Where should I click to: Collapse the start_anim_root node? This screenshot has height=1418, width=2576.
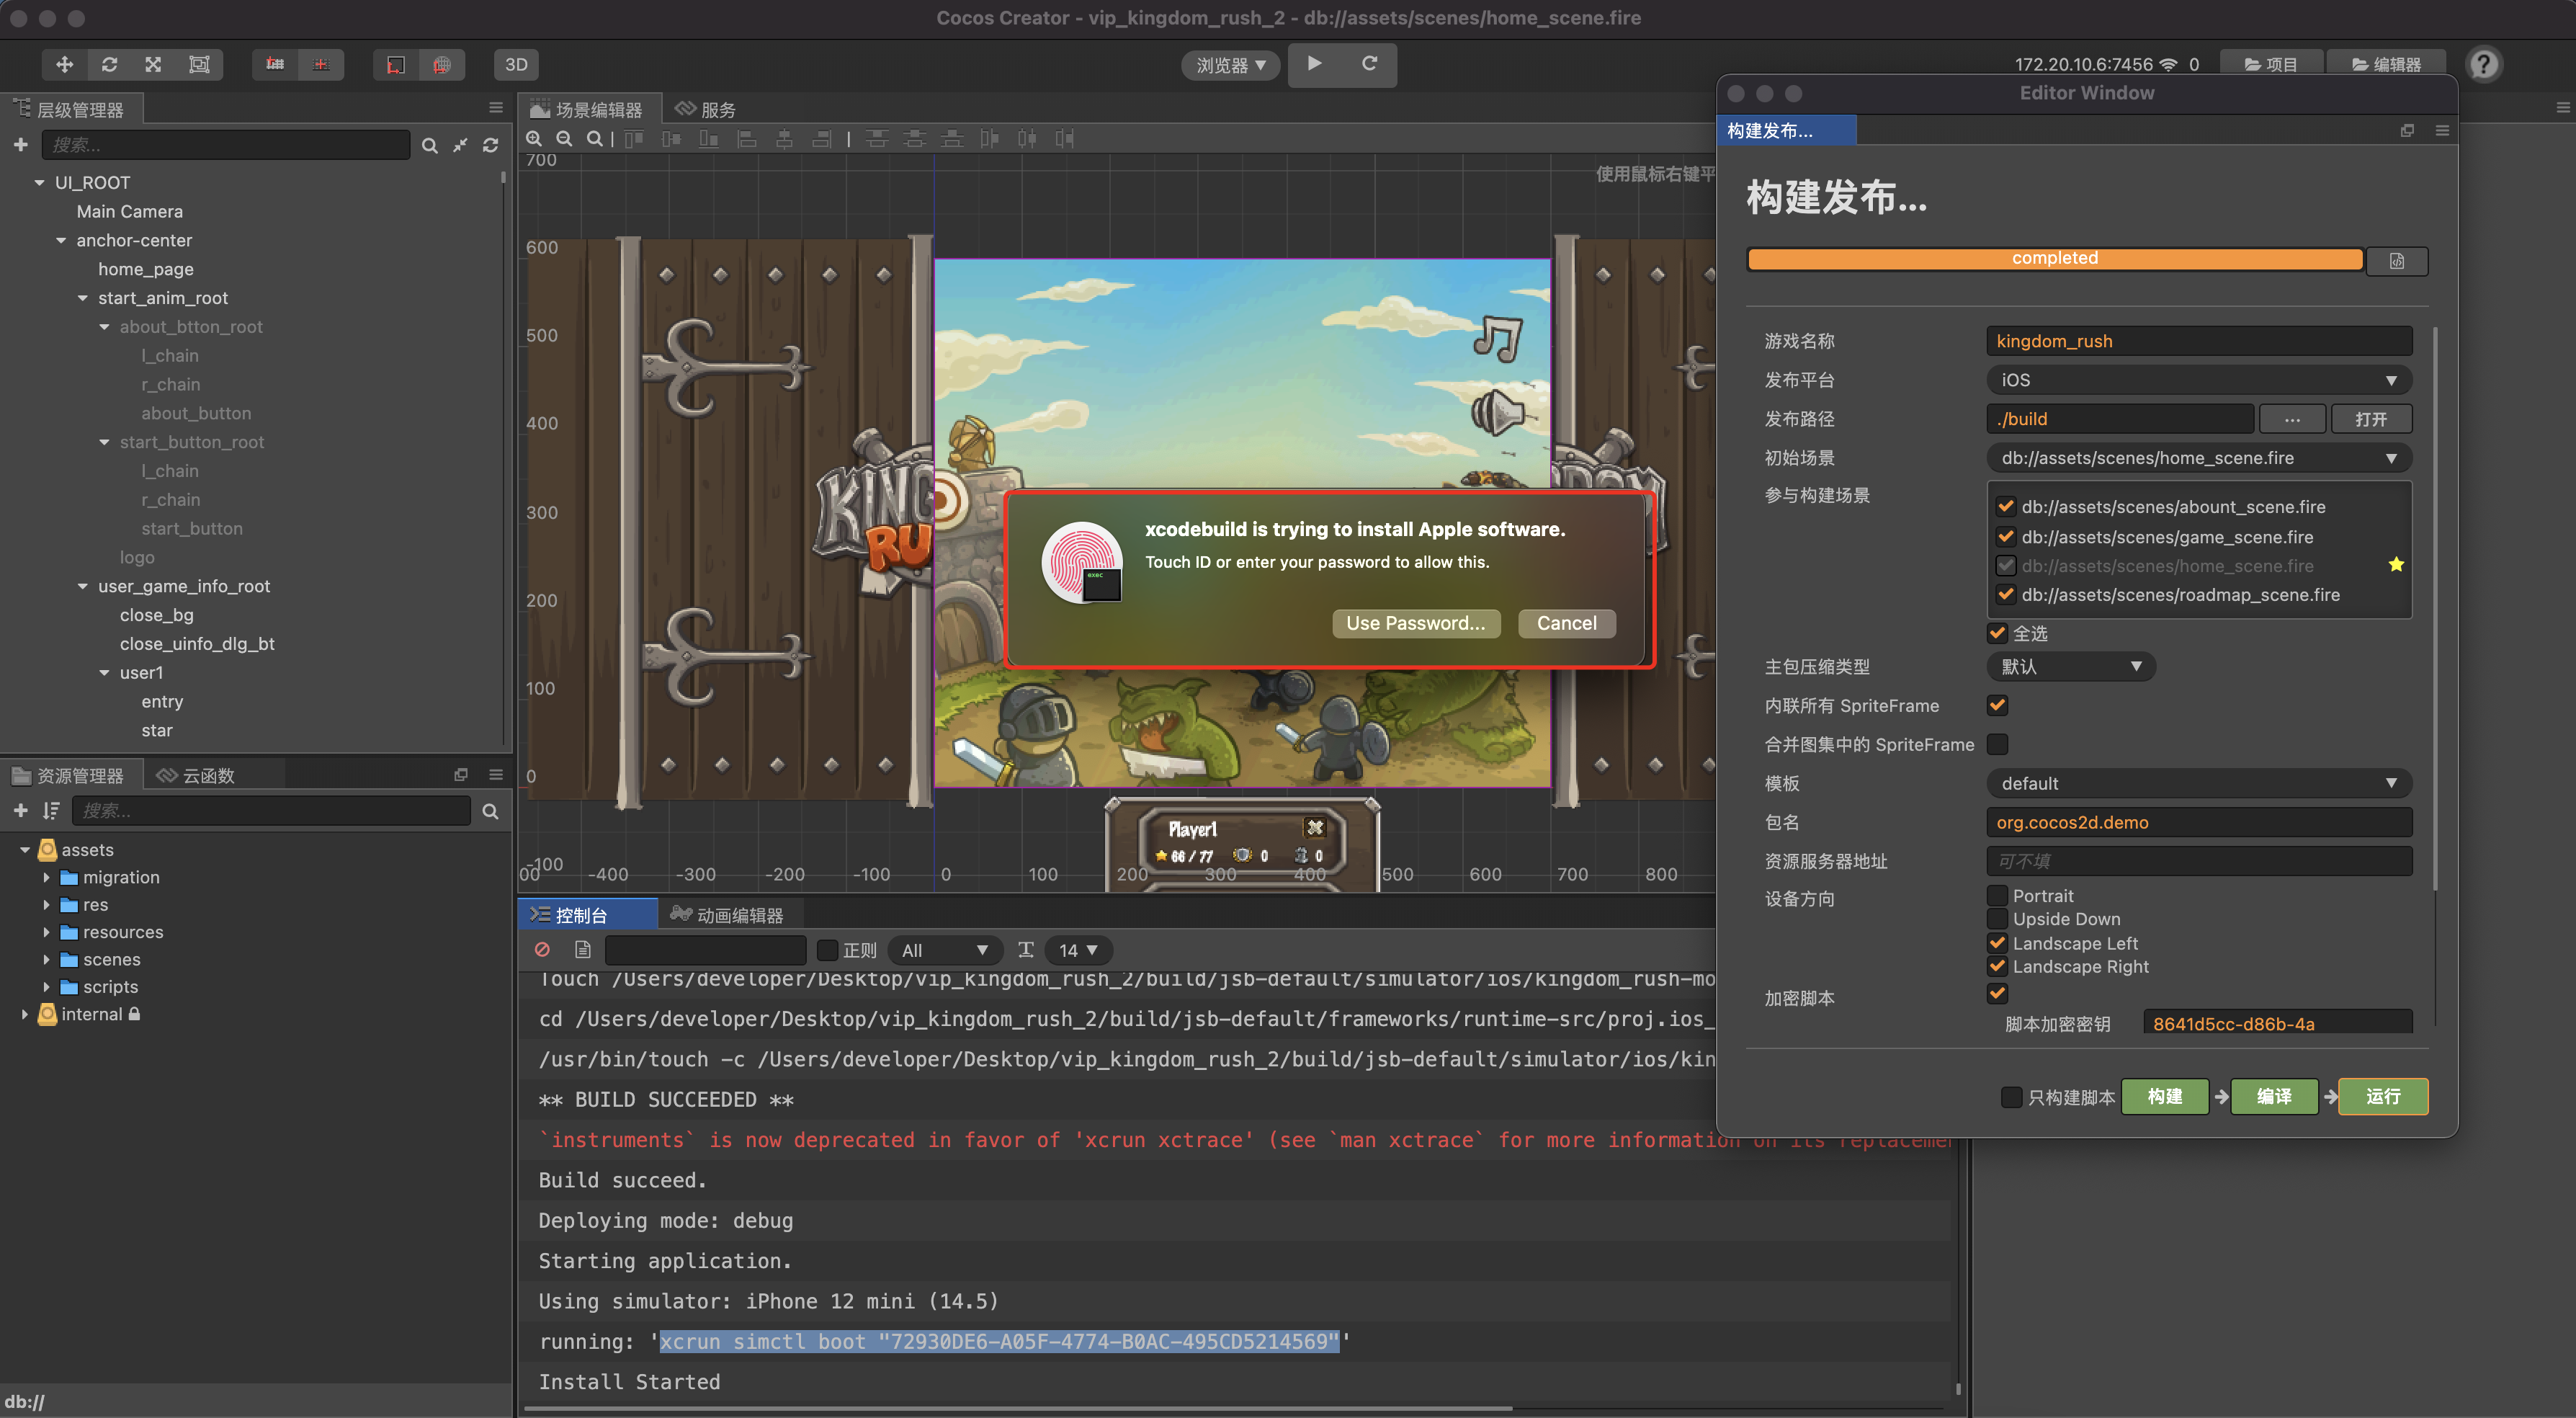tap(83, 298)
